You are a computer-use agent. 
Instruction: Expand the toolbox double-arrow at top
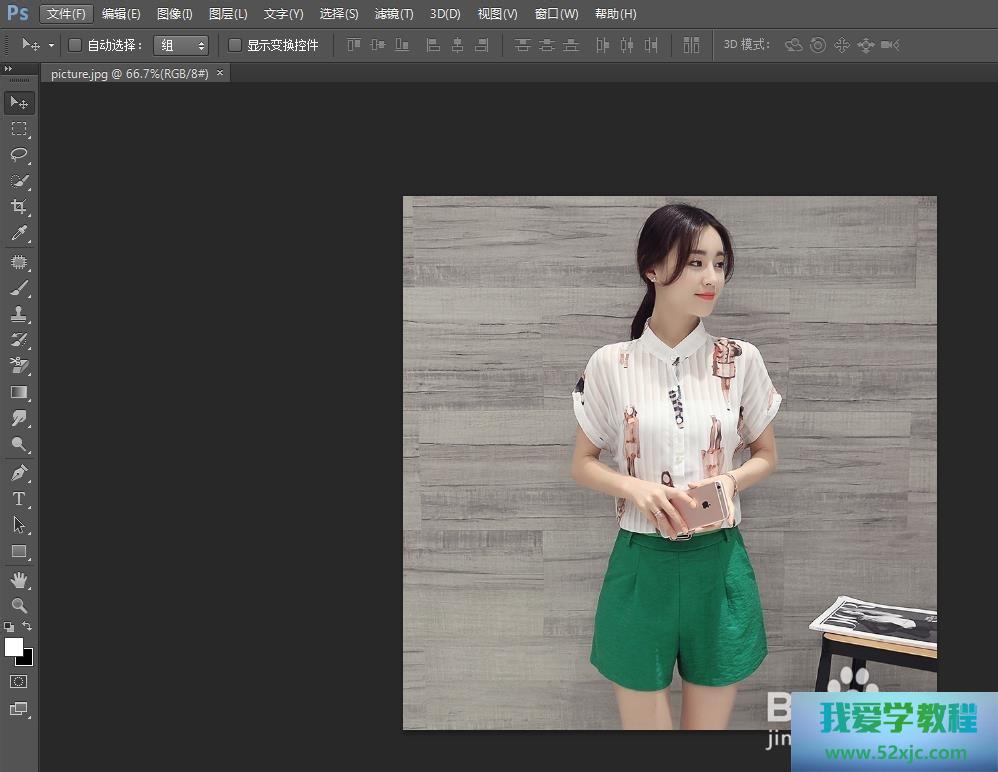pos(9,68)
